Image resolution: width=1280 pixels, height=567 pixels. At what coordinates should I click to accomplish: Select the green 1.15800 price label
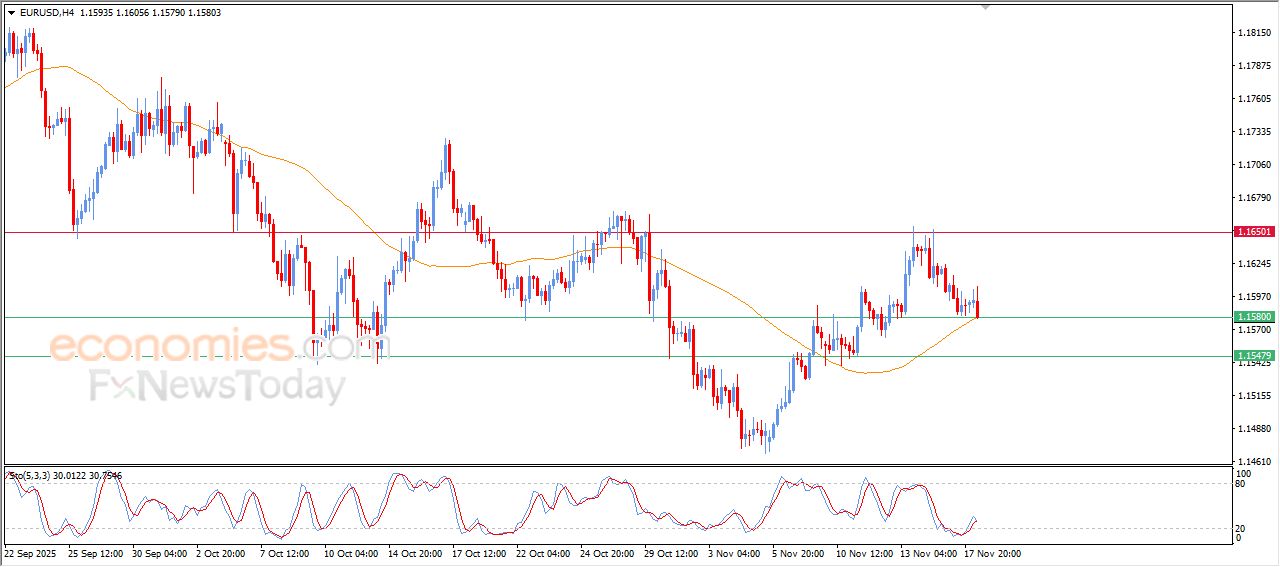pos(1254,317)
